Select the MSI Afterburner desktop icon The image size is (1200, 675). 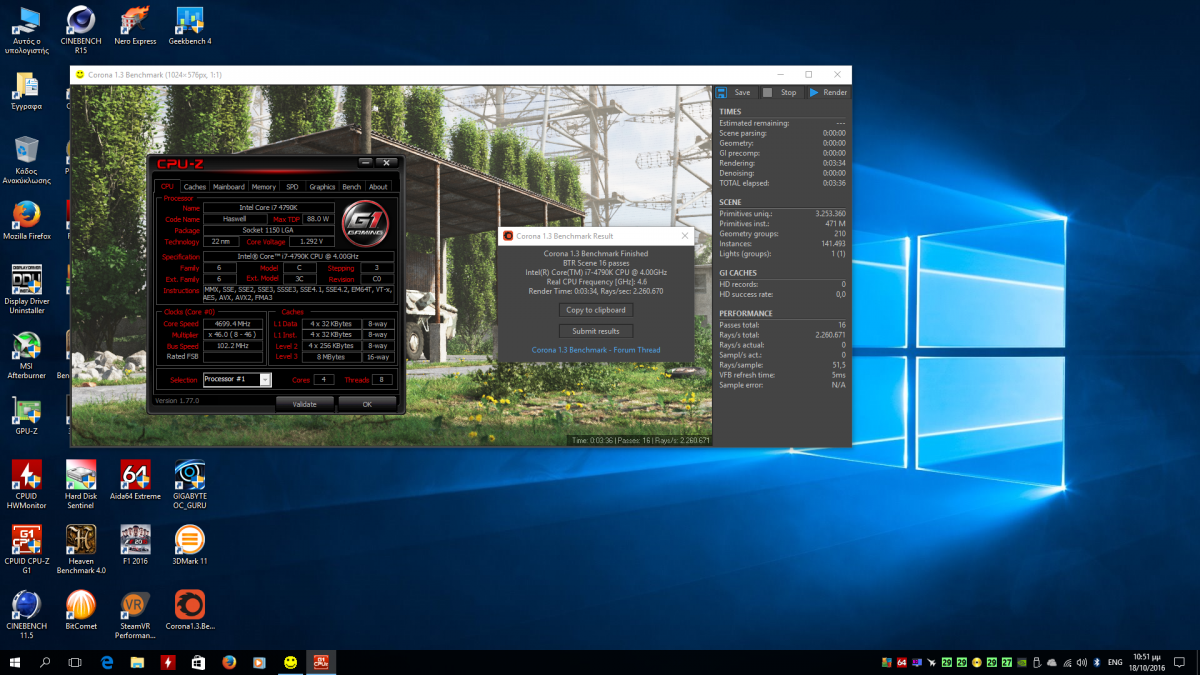[x=26, y=355]
